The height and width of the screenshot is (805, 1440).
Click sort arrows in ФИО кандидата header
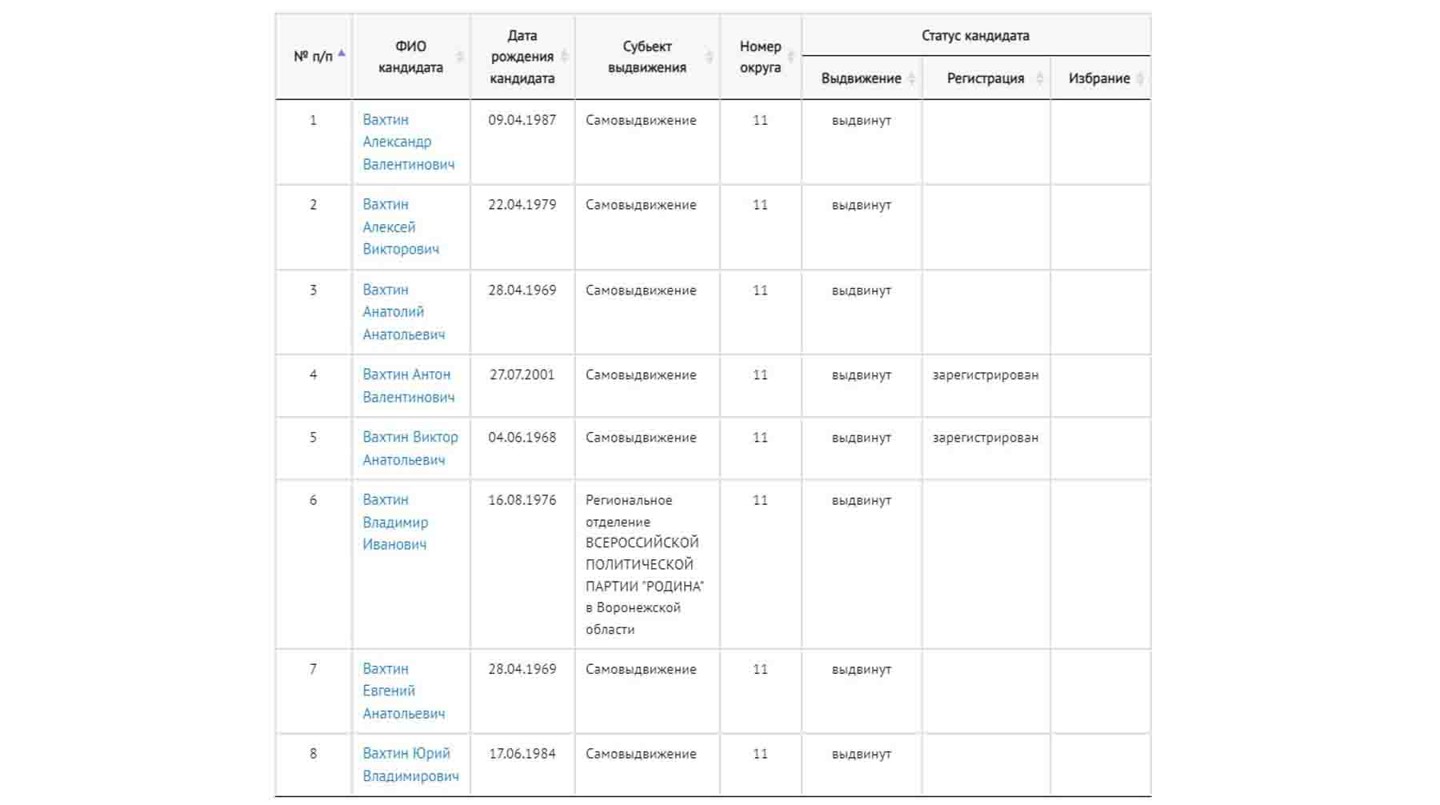click(460, 57)
